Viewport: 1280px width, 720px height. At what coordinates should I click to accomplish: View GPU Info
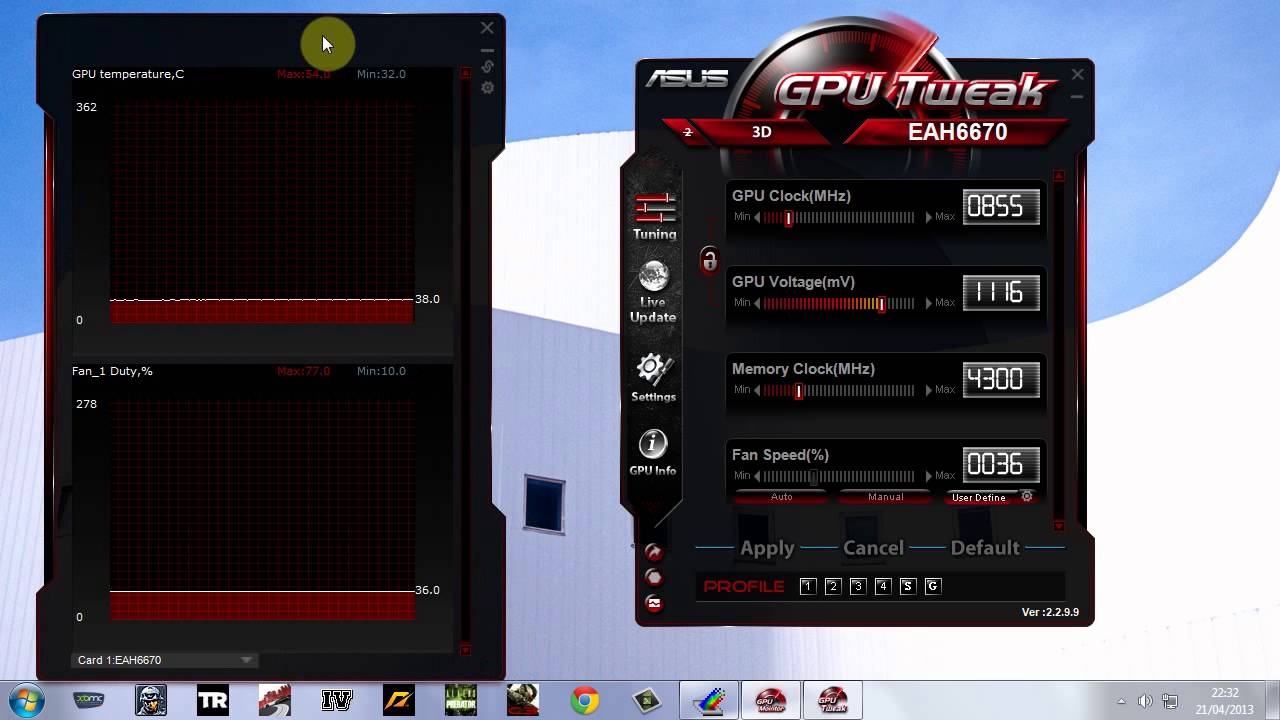[x=652, y=450]
